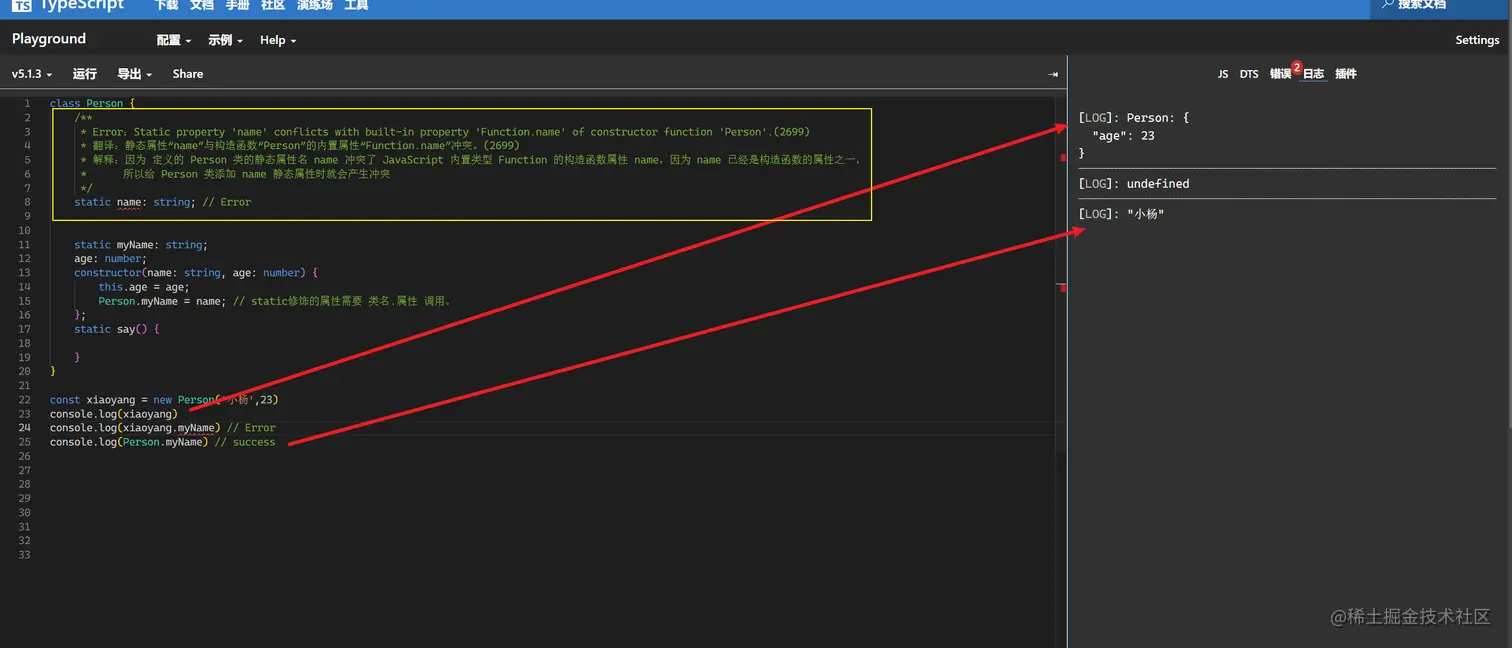Open the 下载 nav link

pos(166,5)
